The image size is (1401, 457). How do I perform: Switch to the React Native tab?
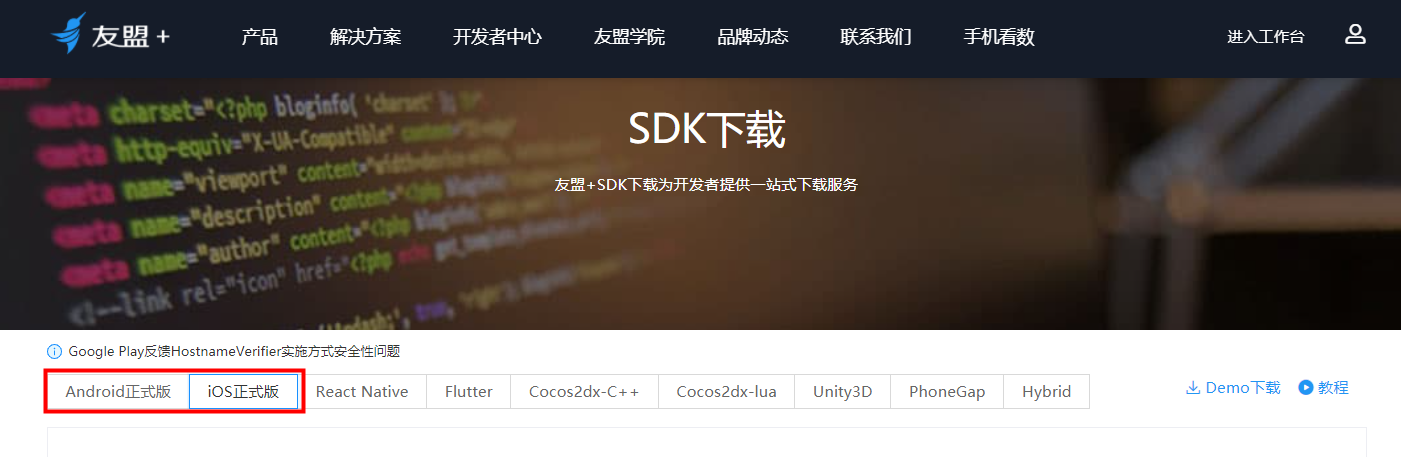click(x=362, y=391)
